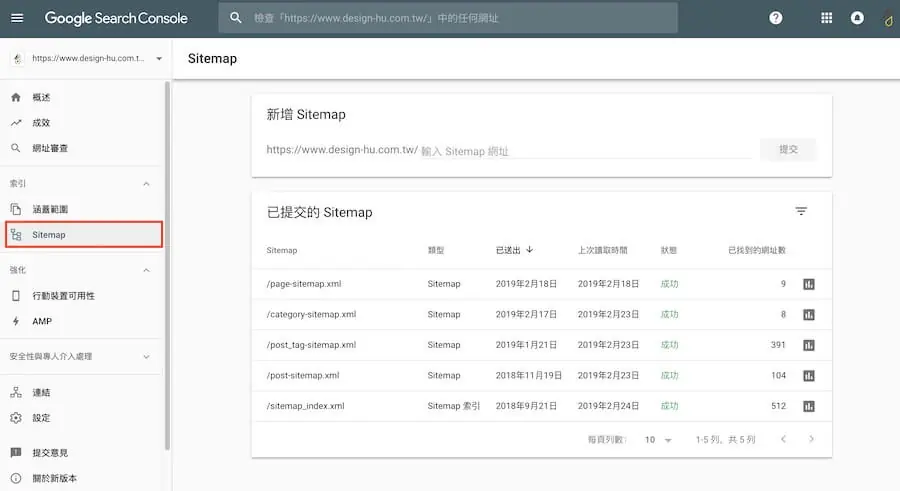This screenshot has height=491, width=900.
Task: Click the URL count 512 cell
Action: pos(778,405)
